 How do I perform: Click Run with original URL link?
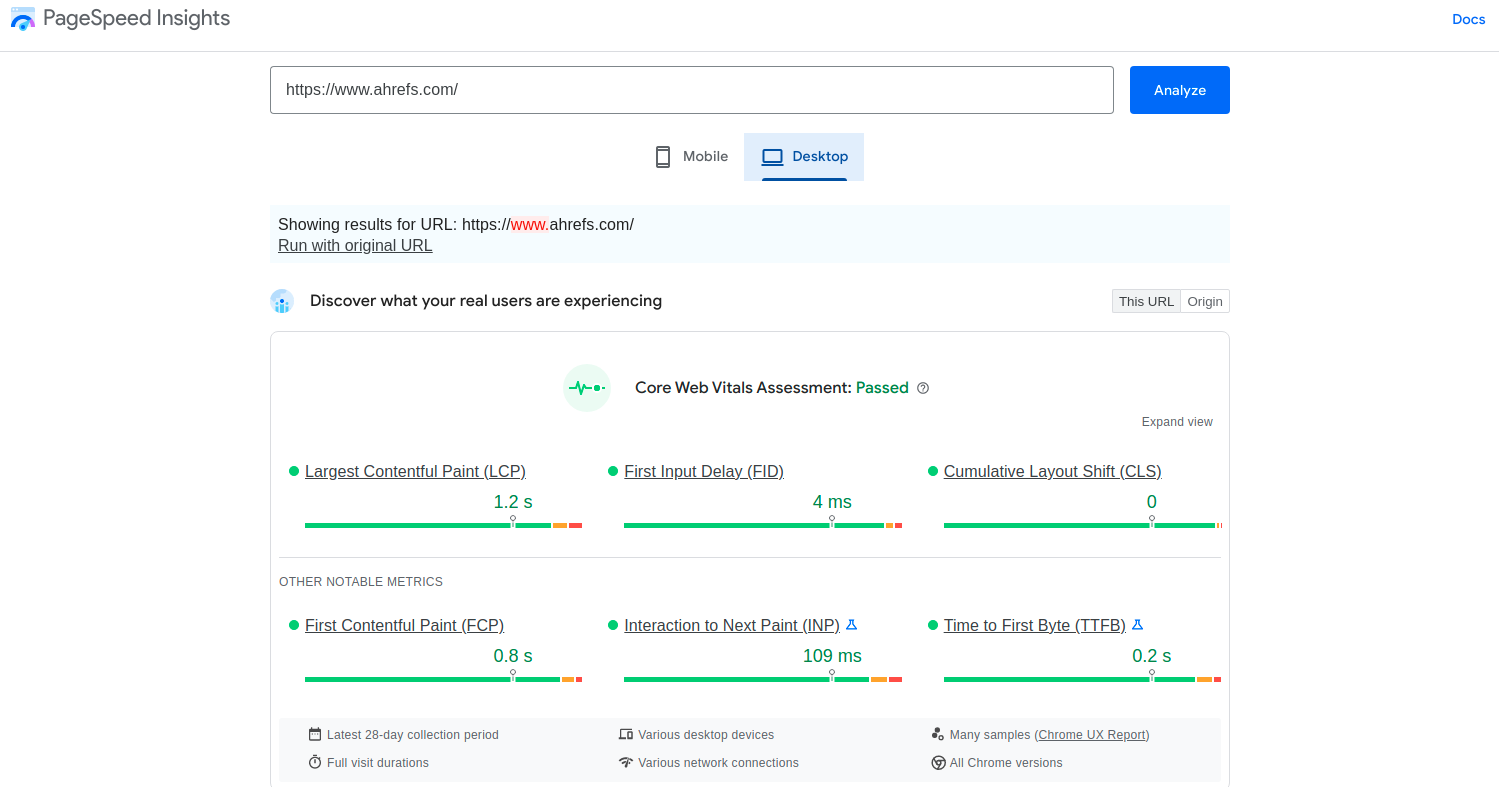coord(355,246)
